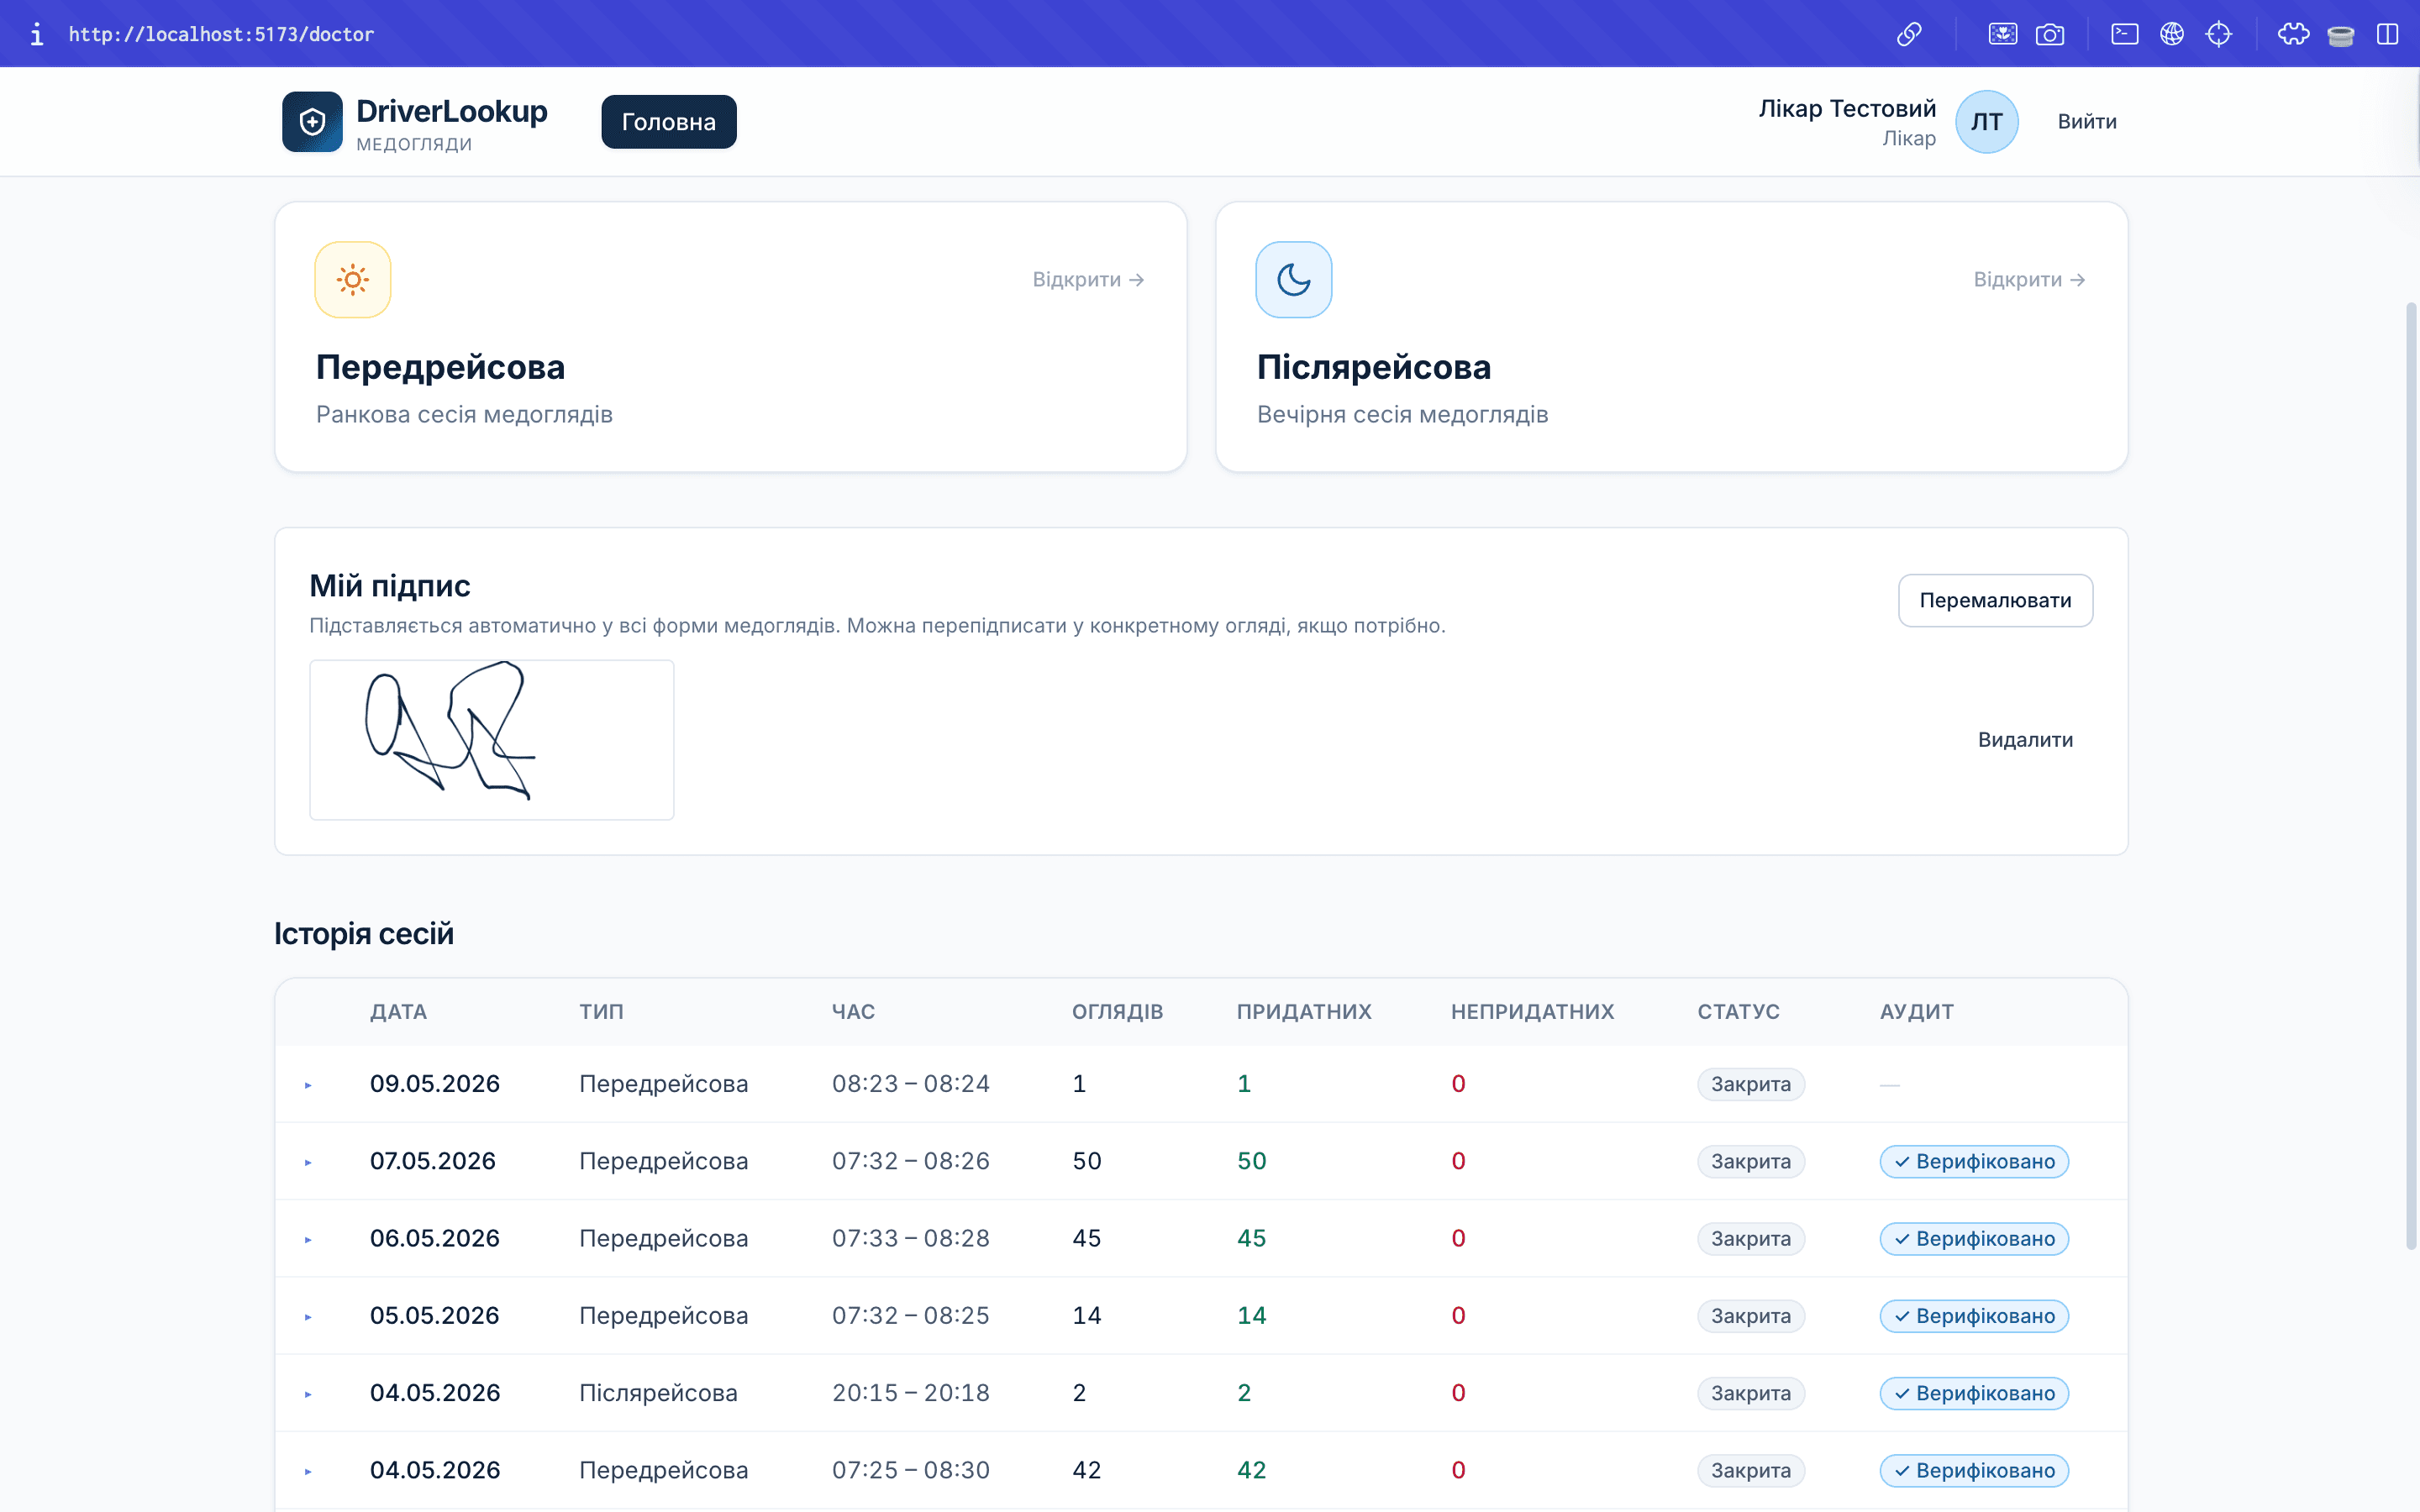
Task: Open the terminal console icon
Action: point(2124,34)
